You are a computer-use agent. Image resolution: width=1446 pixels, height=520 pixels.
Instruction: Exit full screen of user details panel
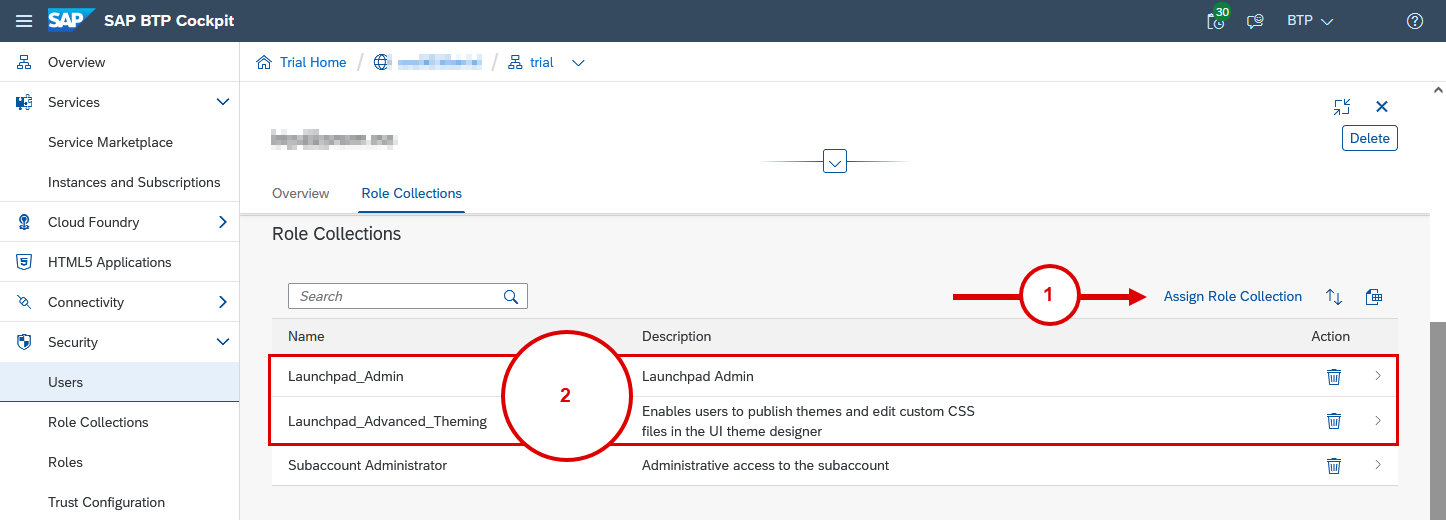[1342, 107]
